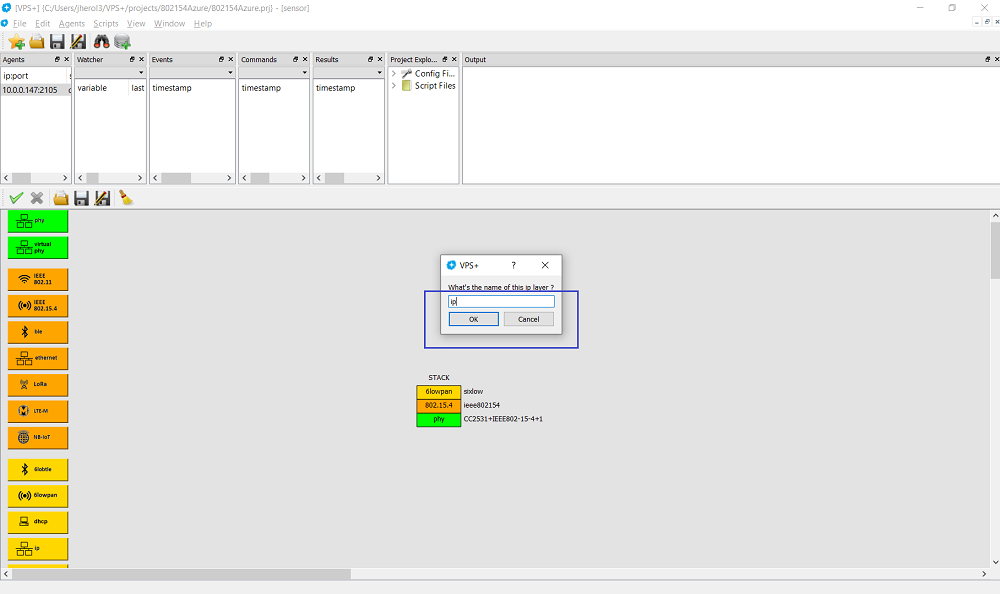Click the broom clear icon
This screenshot has width=1000, height=594.
[x=126, y=198]
